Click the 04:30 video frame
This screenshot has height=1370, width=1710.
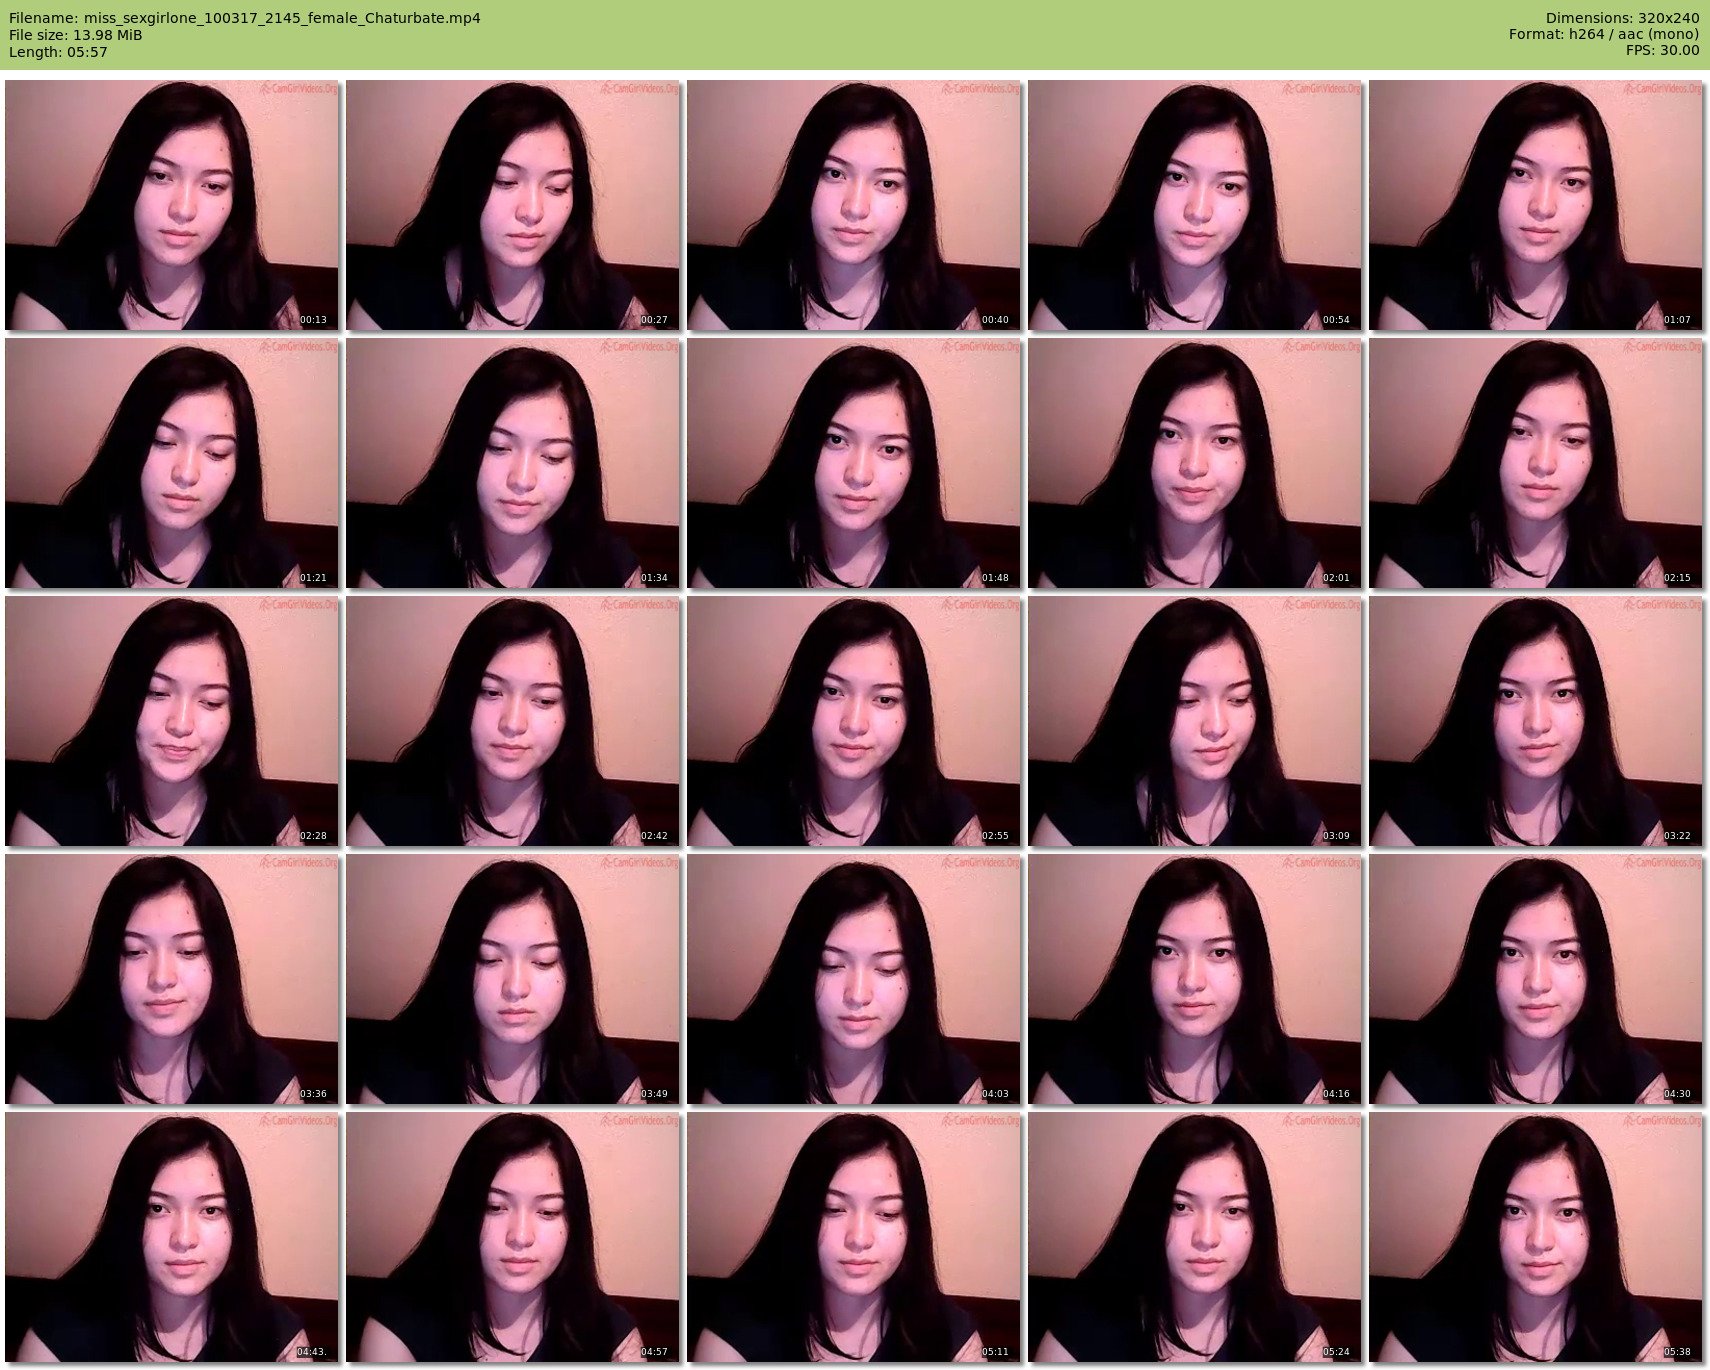1536,979
